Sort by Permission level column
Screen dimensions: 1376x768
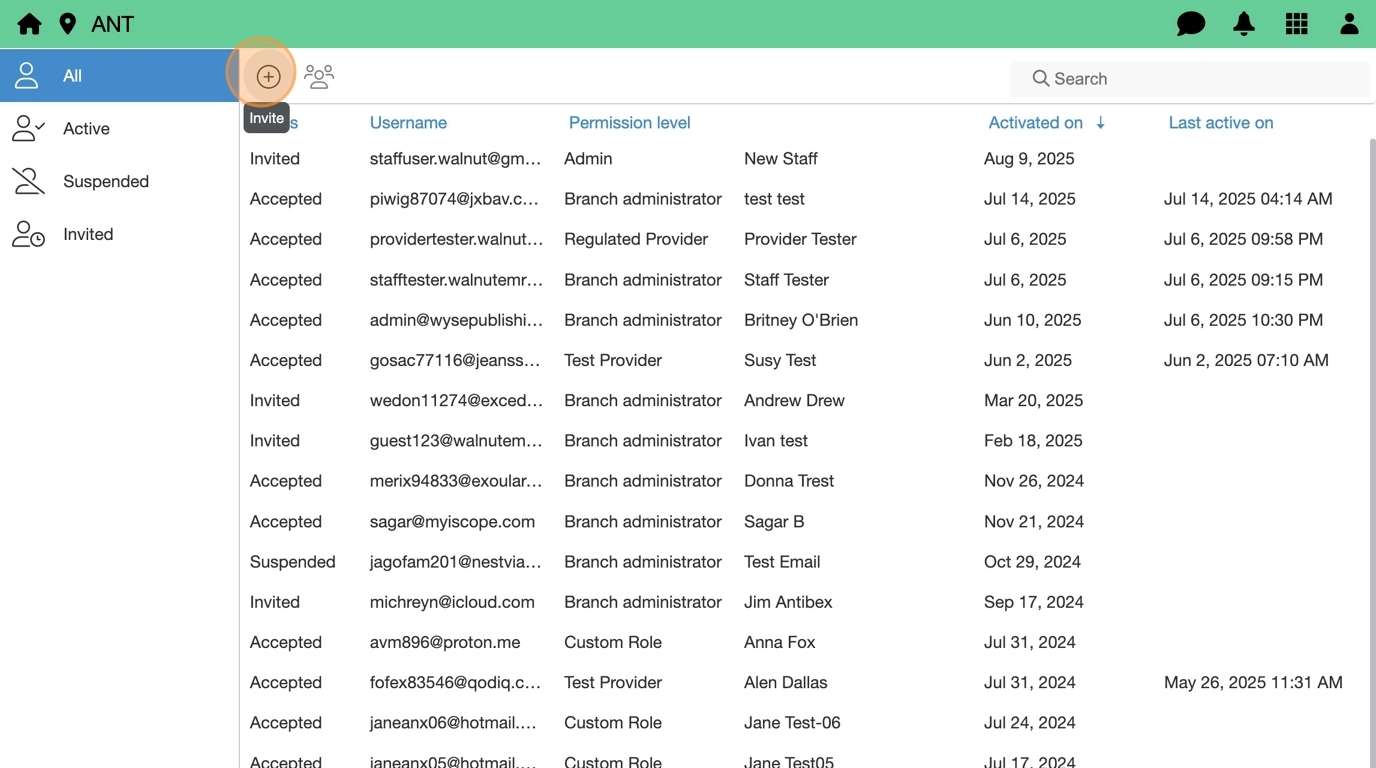(x=629, y=123)
